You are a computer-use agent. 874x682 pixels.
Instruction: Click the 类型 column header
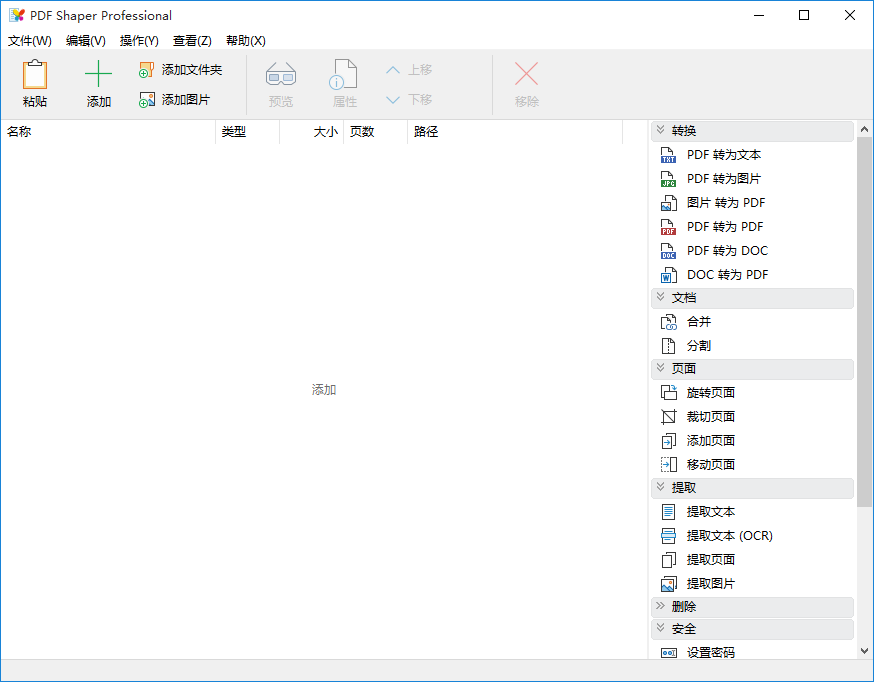click(x=247, y=132)
